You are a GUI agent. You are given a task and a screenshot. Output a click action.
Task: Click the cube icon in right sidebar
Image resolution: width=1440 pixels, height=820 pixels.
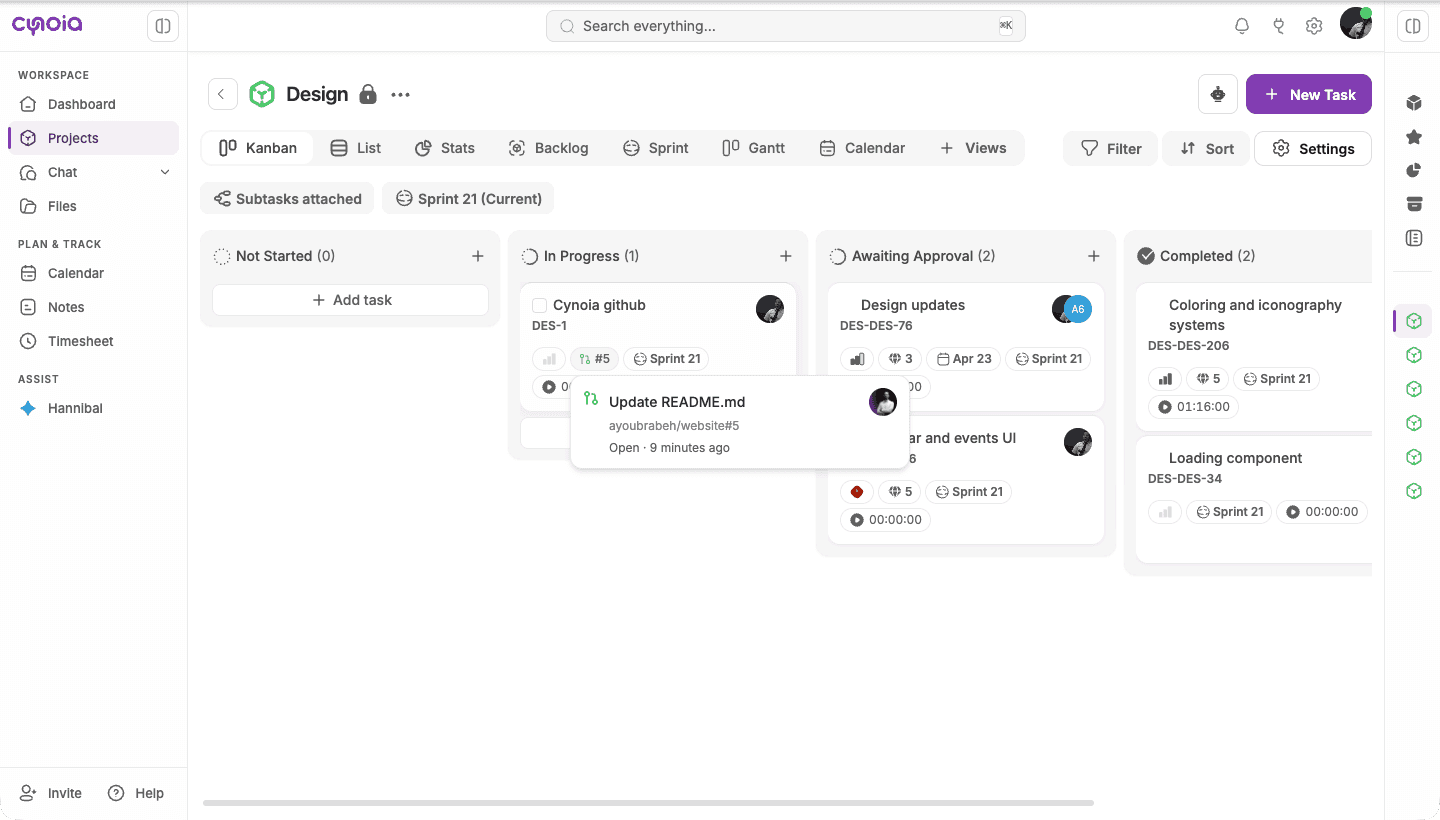click(1414, 102)
